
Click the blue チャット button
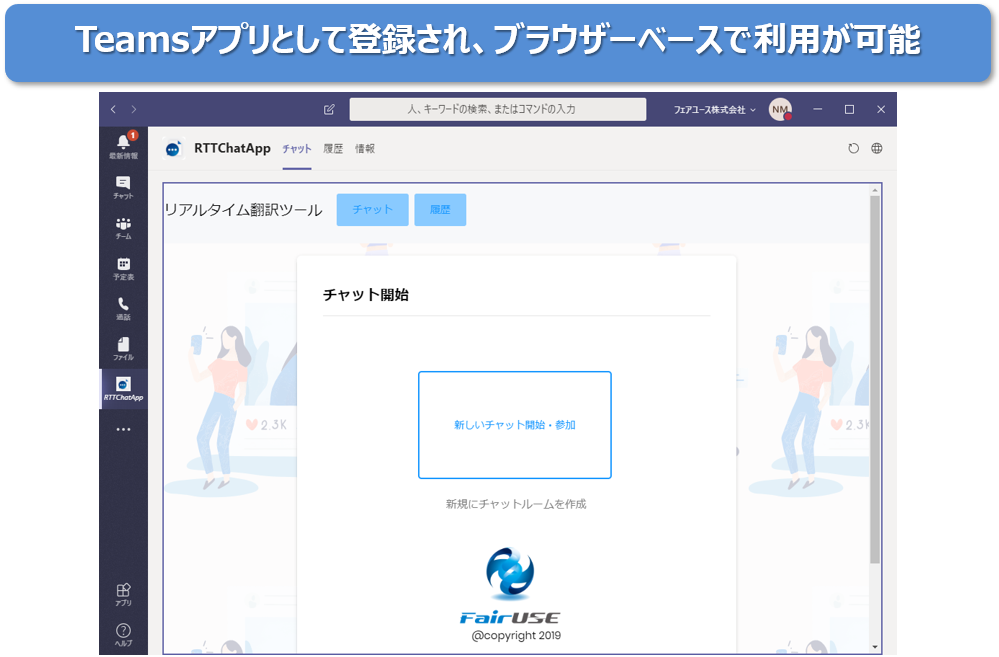(373, 210)
